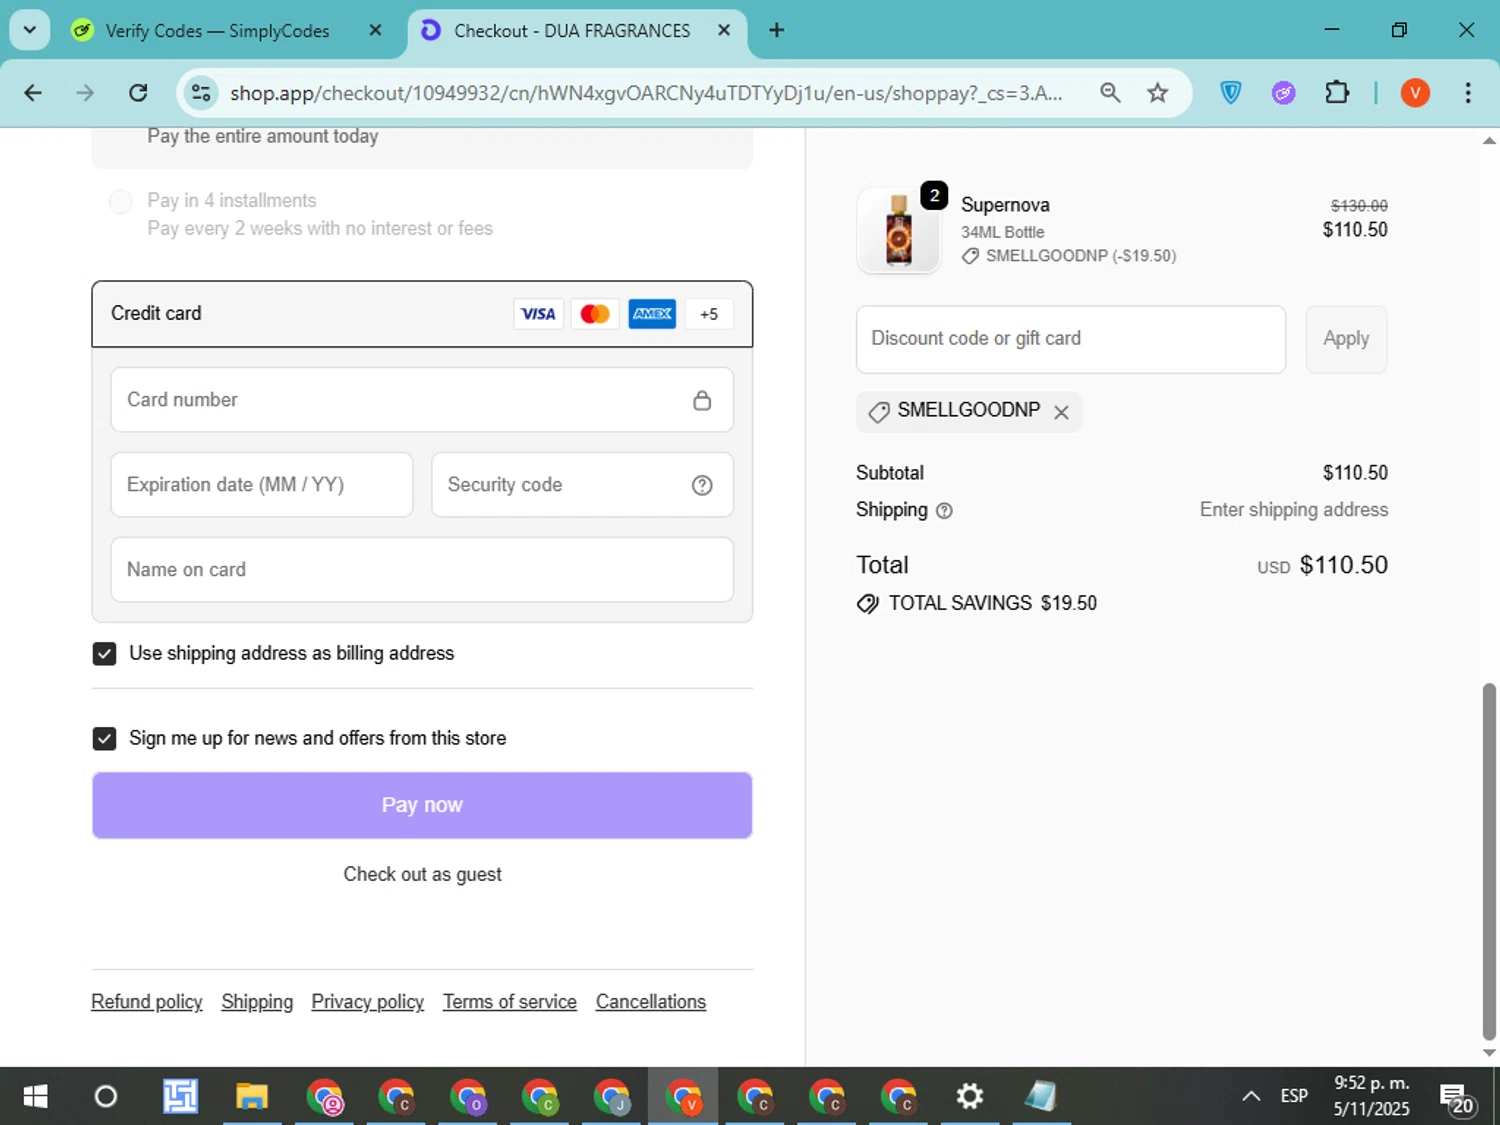The height and width of the screenshot is (1125, 1500).
Task: Open the Shipping policy link in footer
Action: click(257, 1002)
